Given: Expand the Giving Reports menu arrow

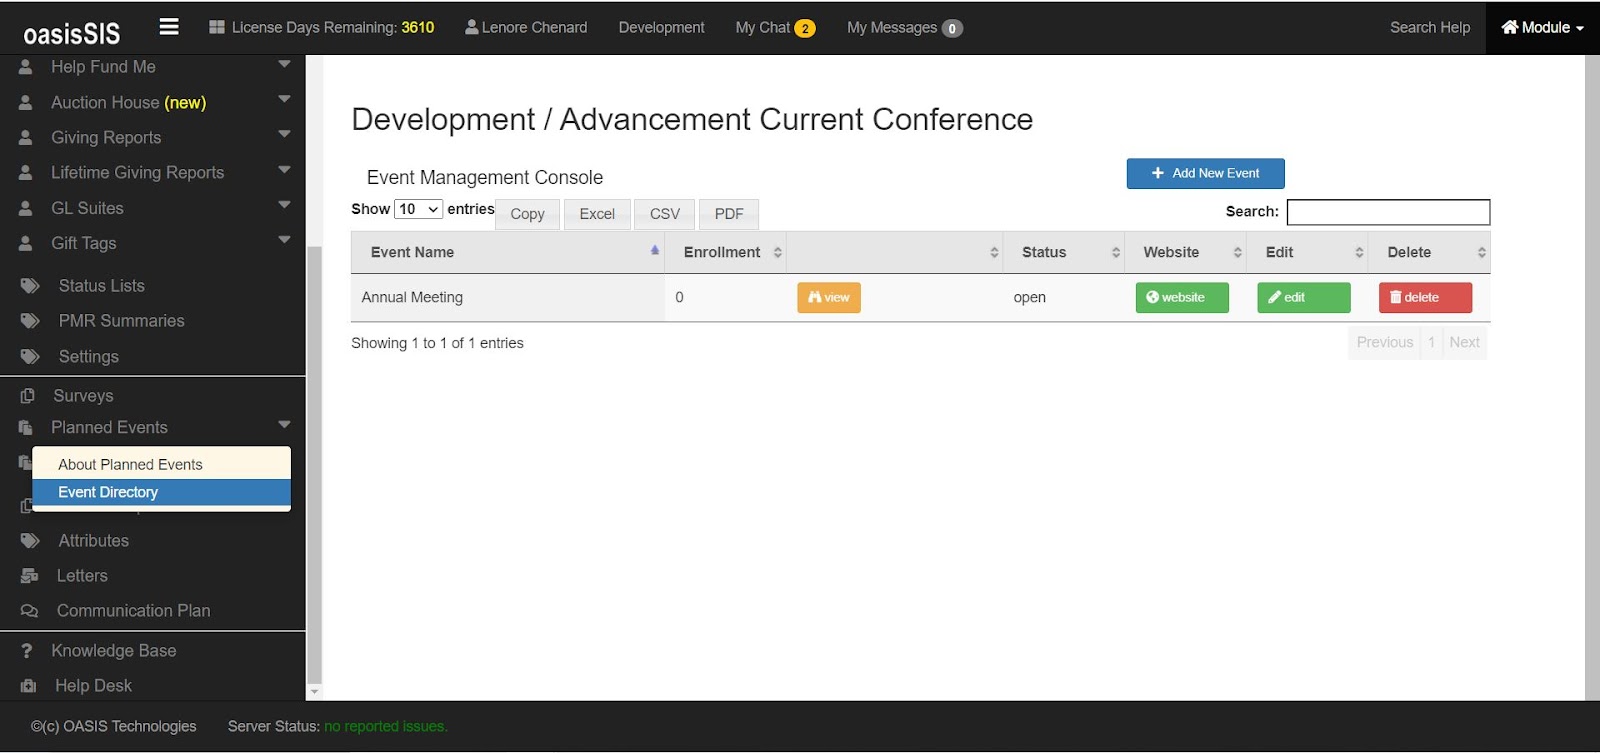Looking at the screenshot, I should [284, 134].
